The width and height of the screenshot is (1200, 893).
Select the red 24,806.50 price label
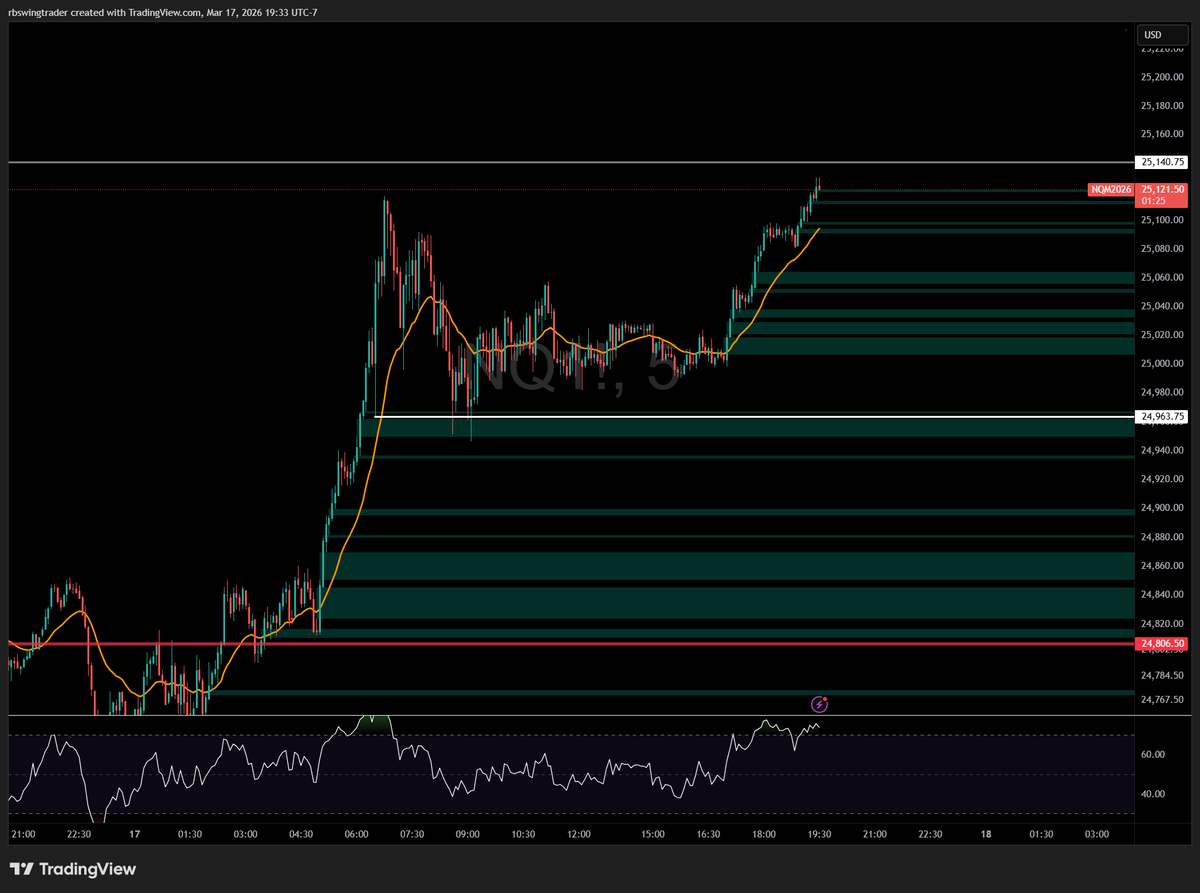click(1162, 644)
